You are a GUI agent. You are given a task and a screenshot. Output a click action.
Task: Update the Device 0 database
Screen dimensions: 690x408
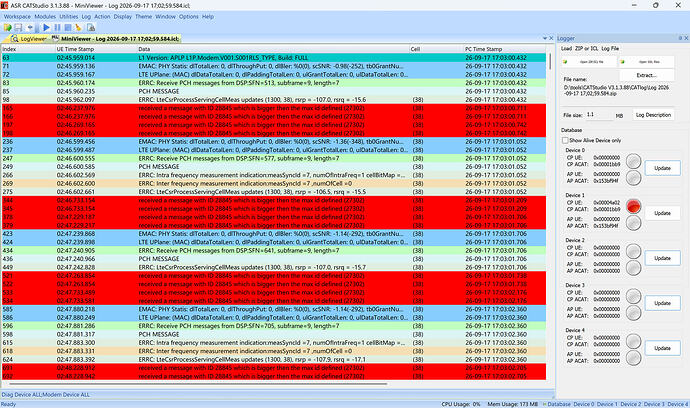pos(662,168)
